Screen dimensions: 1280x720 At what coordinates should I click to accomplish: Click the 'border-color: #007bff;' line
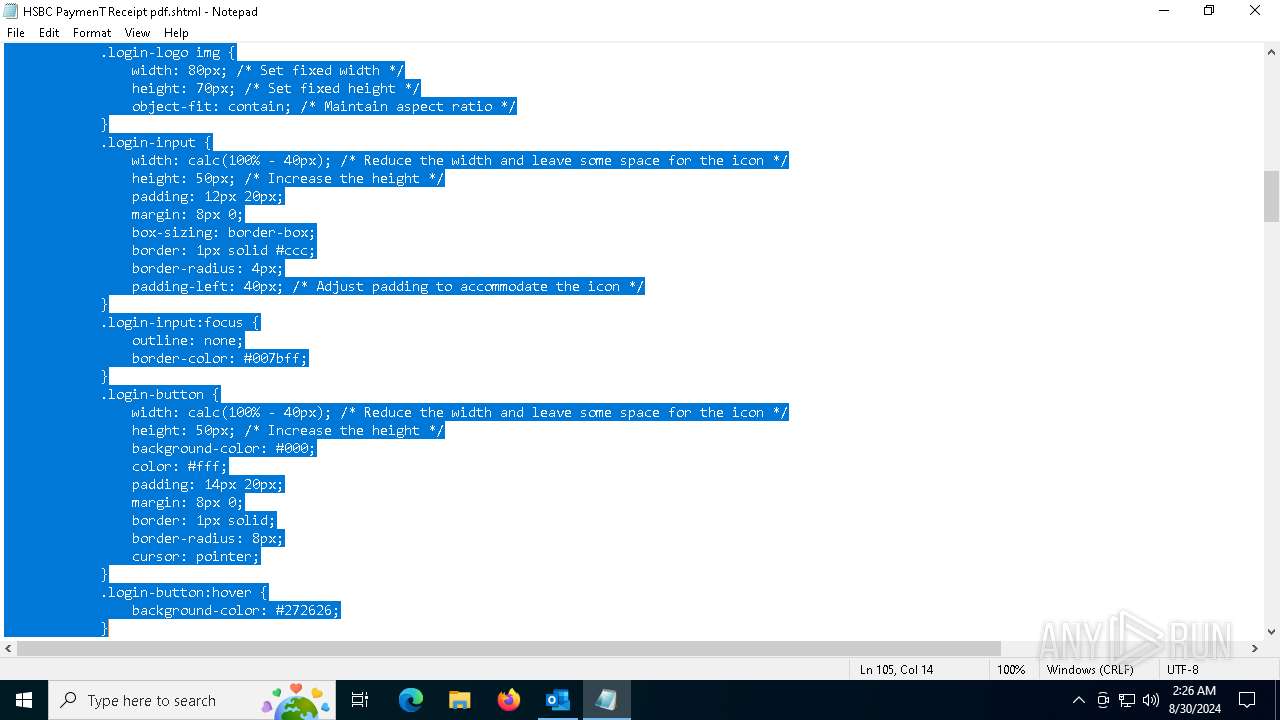[220, 358]
